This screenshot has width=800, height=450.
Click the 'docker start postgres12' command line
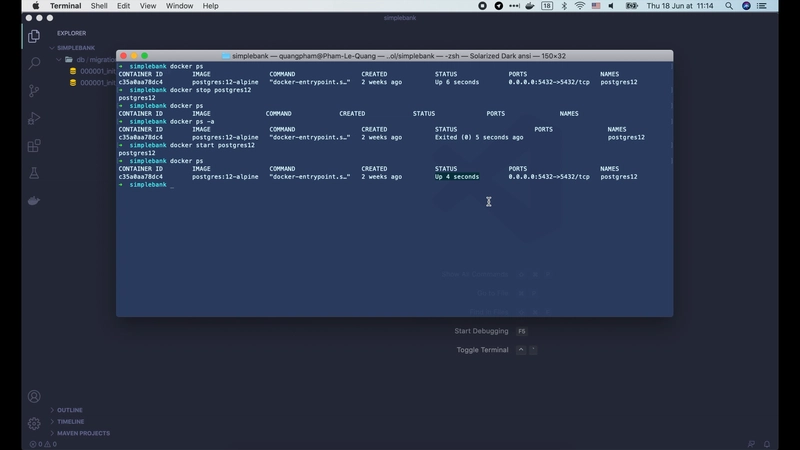(x=212, y=145)
